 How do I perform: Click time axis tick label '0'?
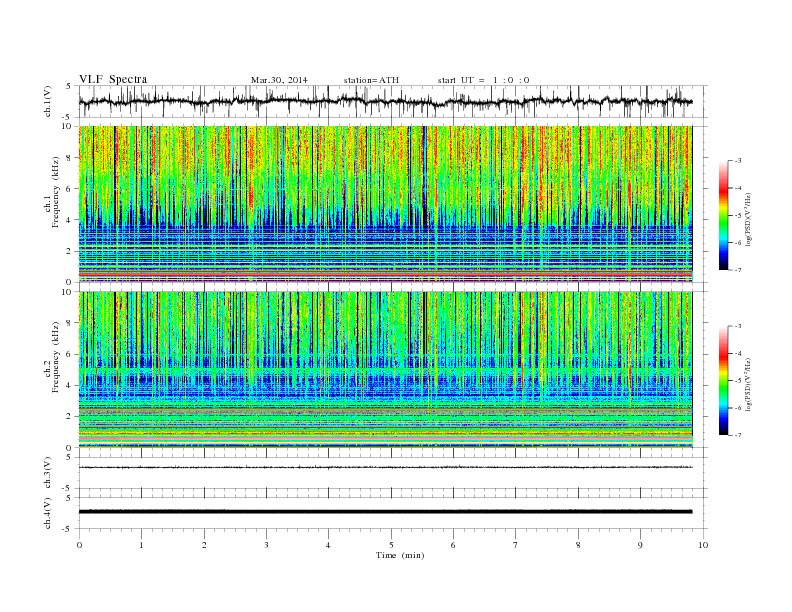[79, 545]
